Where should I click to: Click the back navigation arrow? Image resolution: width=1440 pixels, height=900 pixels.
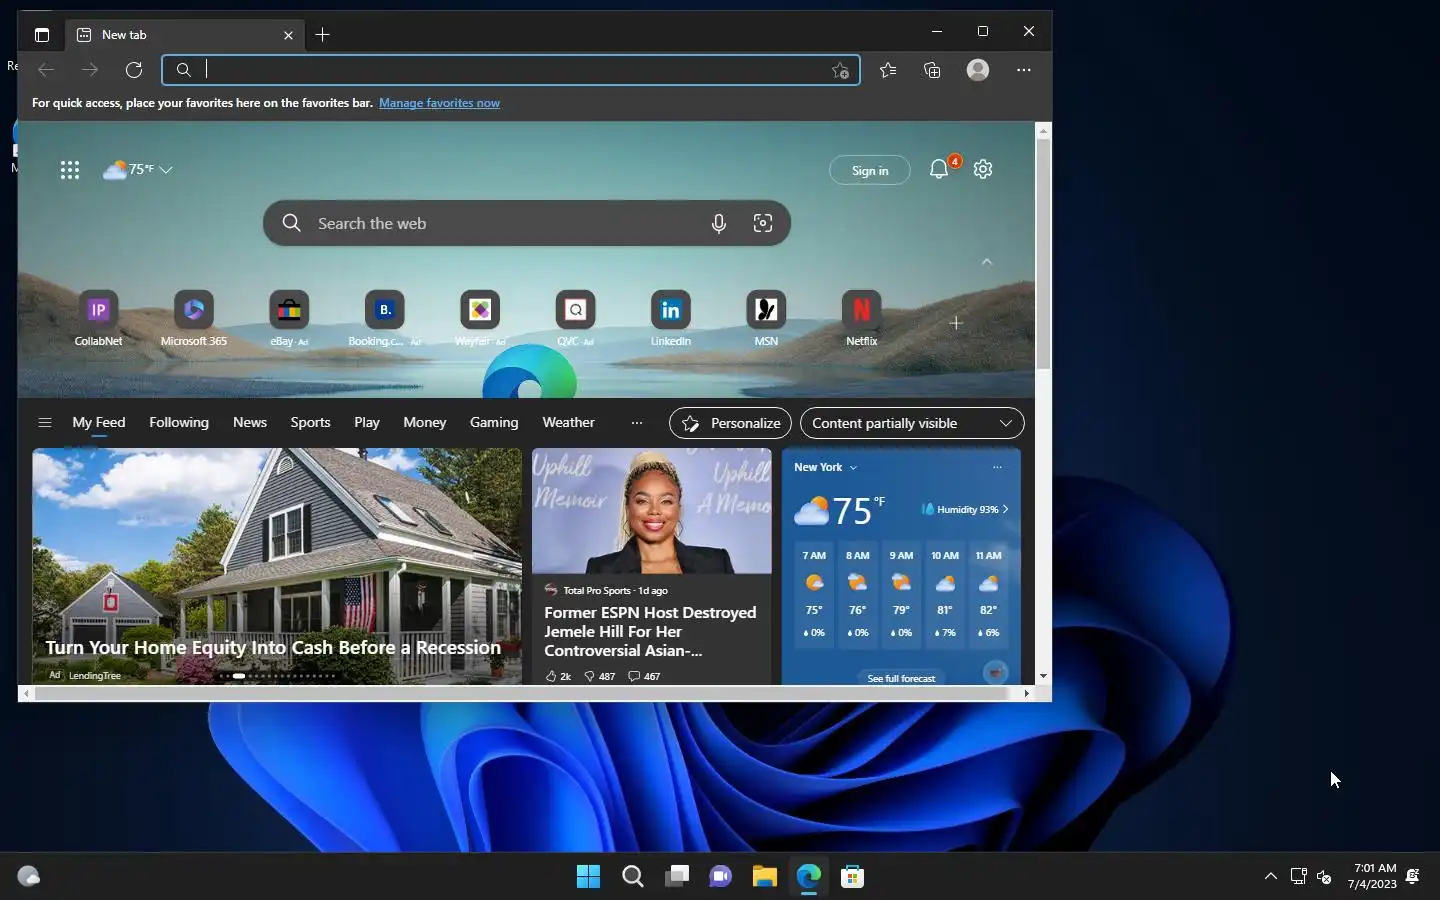(x=46, y=70)
